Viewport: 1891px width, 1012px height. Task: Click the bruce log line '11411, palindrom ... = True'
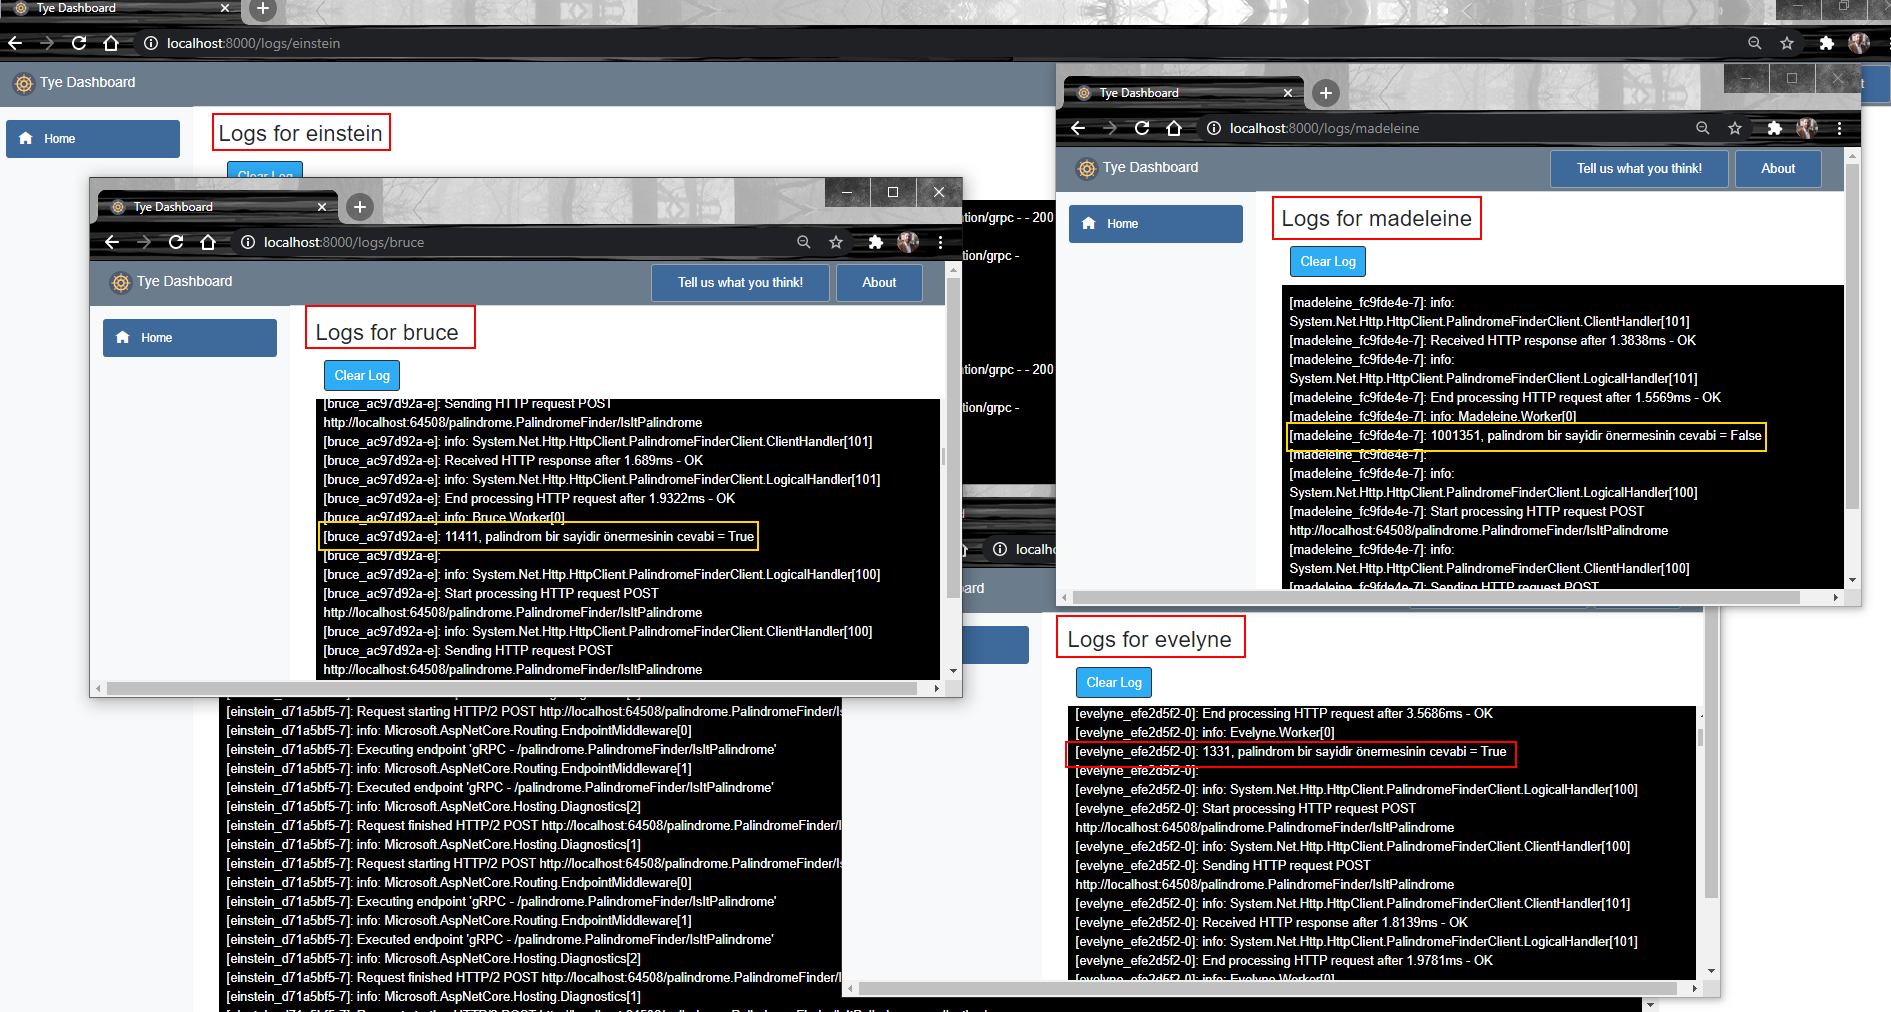538,537
